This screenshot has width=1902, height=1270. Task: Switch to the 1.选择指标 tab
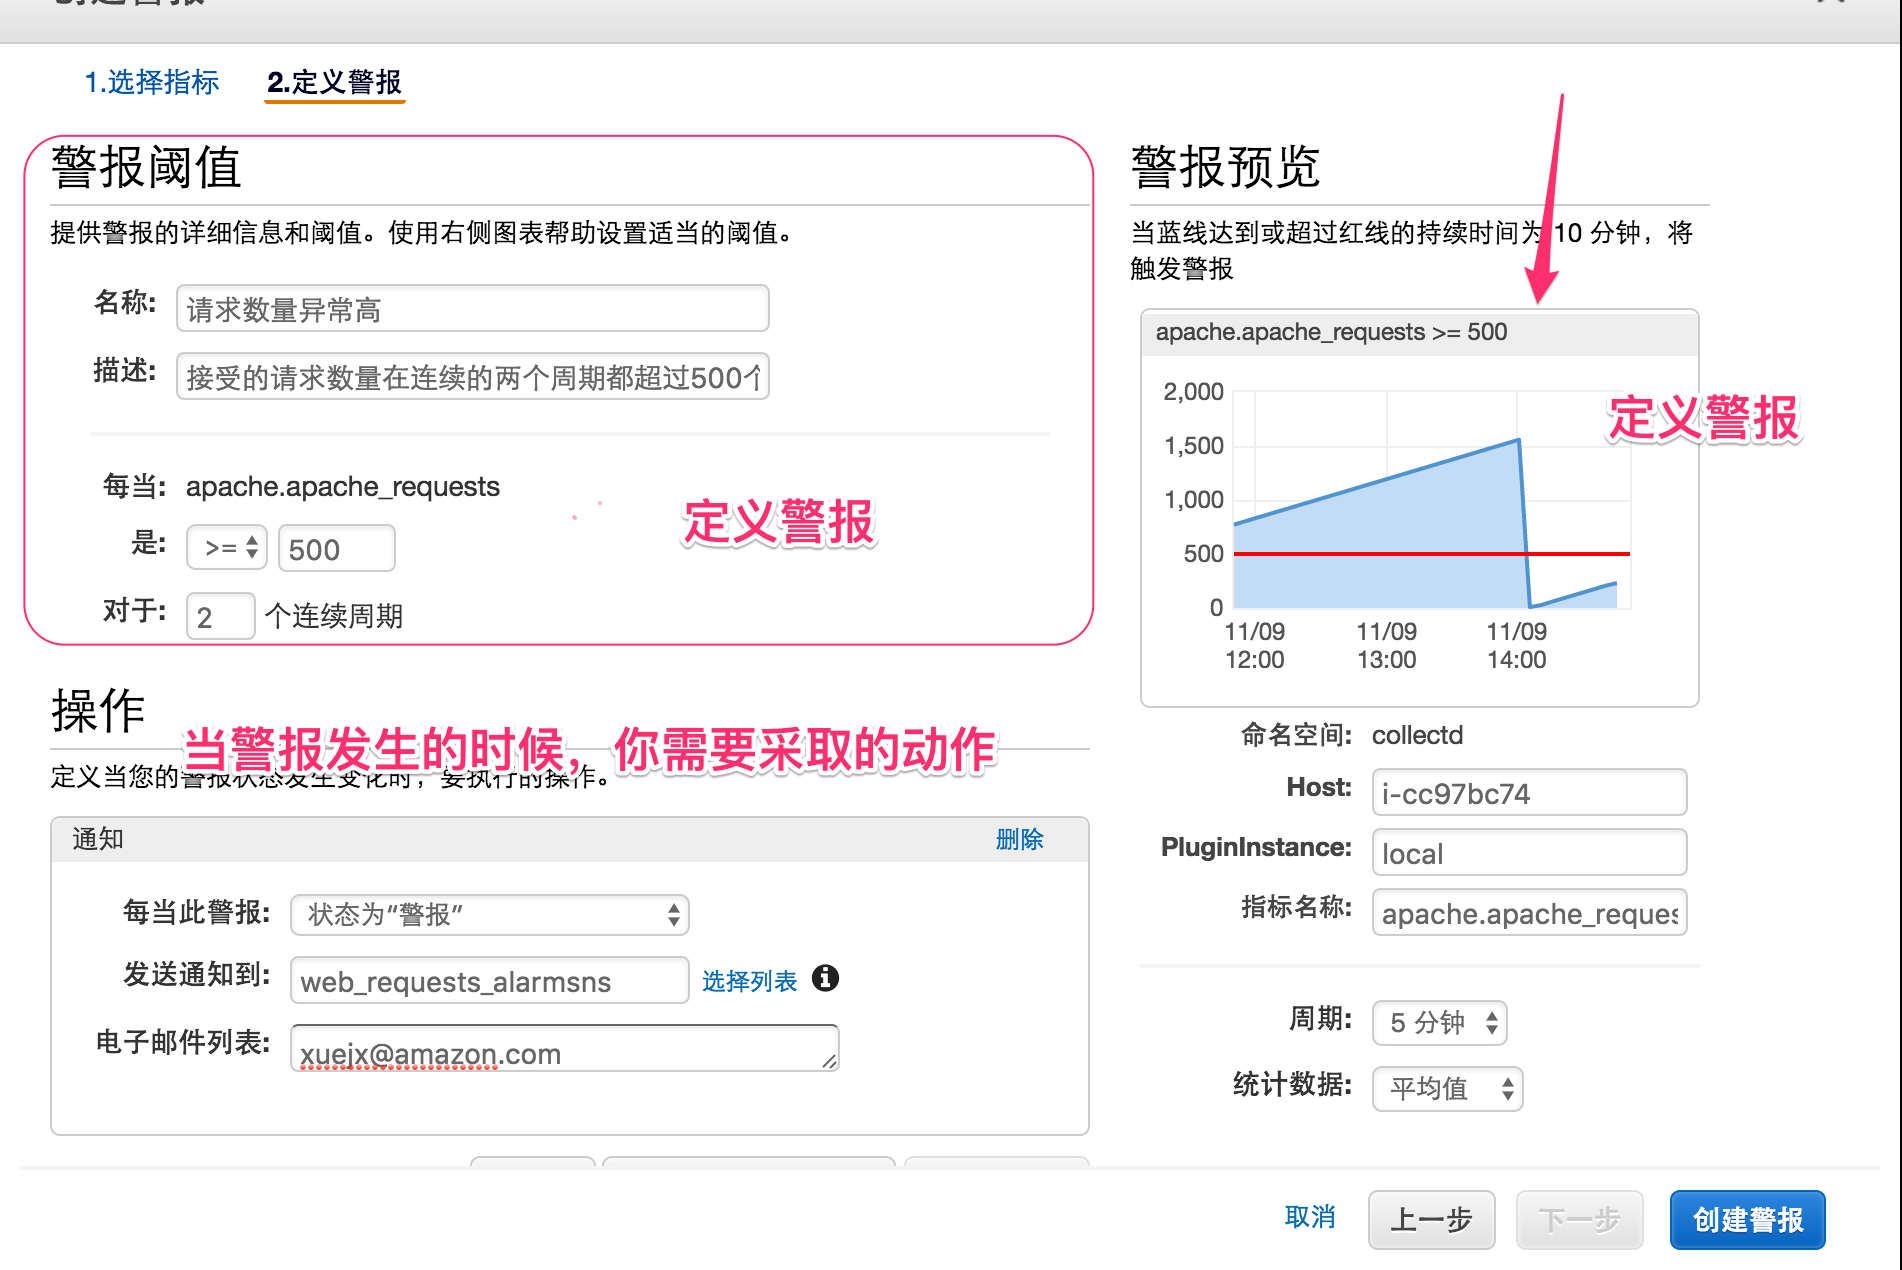[152, 82]
